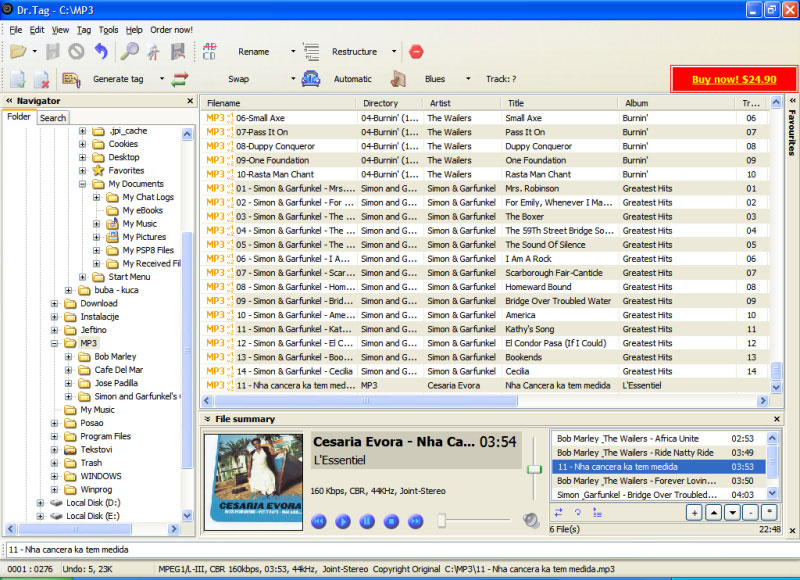Sort by the Artist column header
800x580 pixels.
pos(461,103)
